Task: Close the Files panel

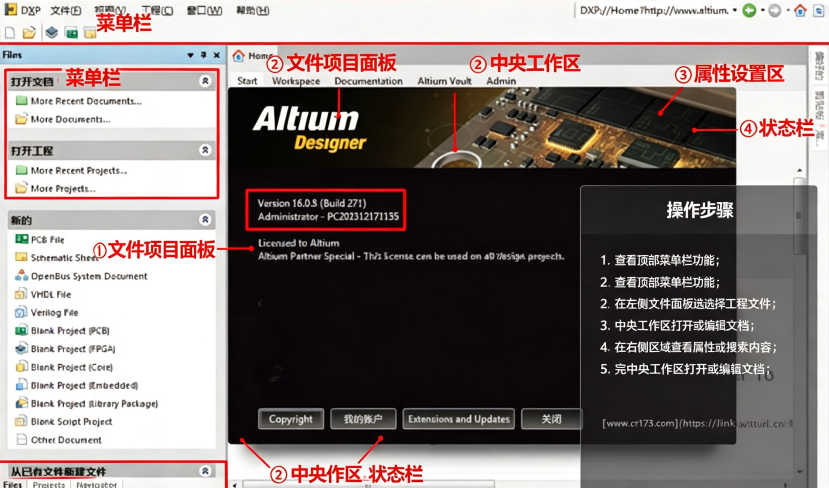Action: pos(217,55)
